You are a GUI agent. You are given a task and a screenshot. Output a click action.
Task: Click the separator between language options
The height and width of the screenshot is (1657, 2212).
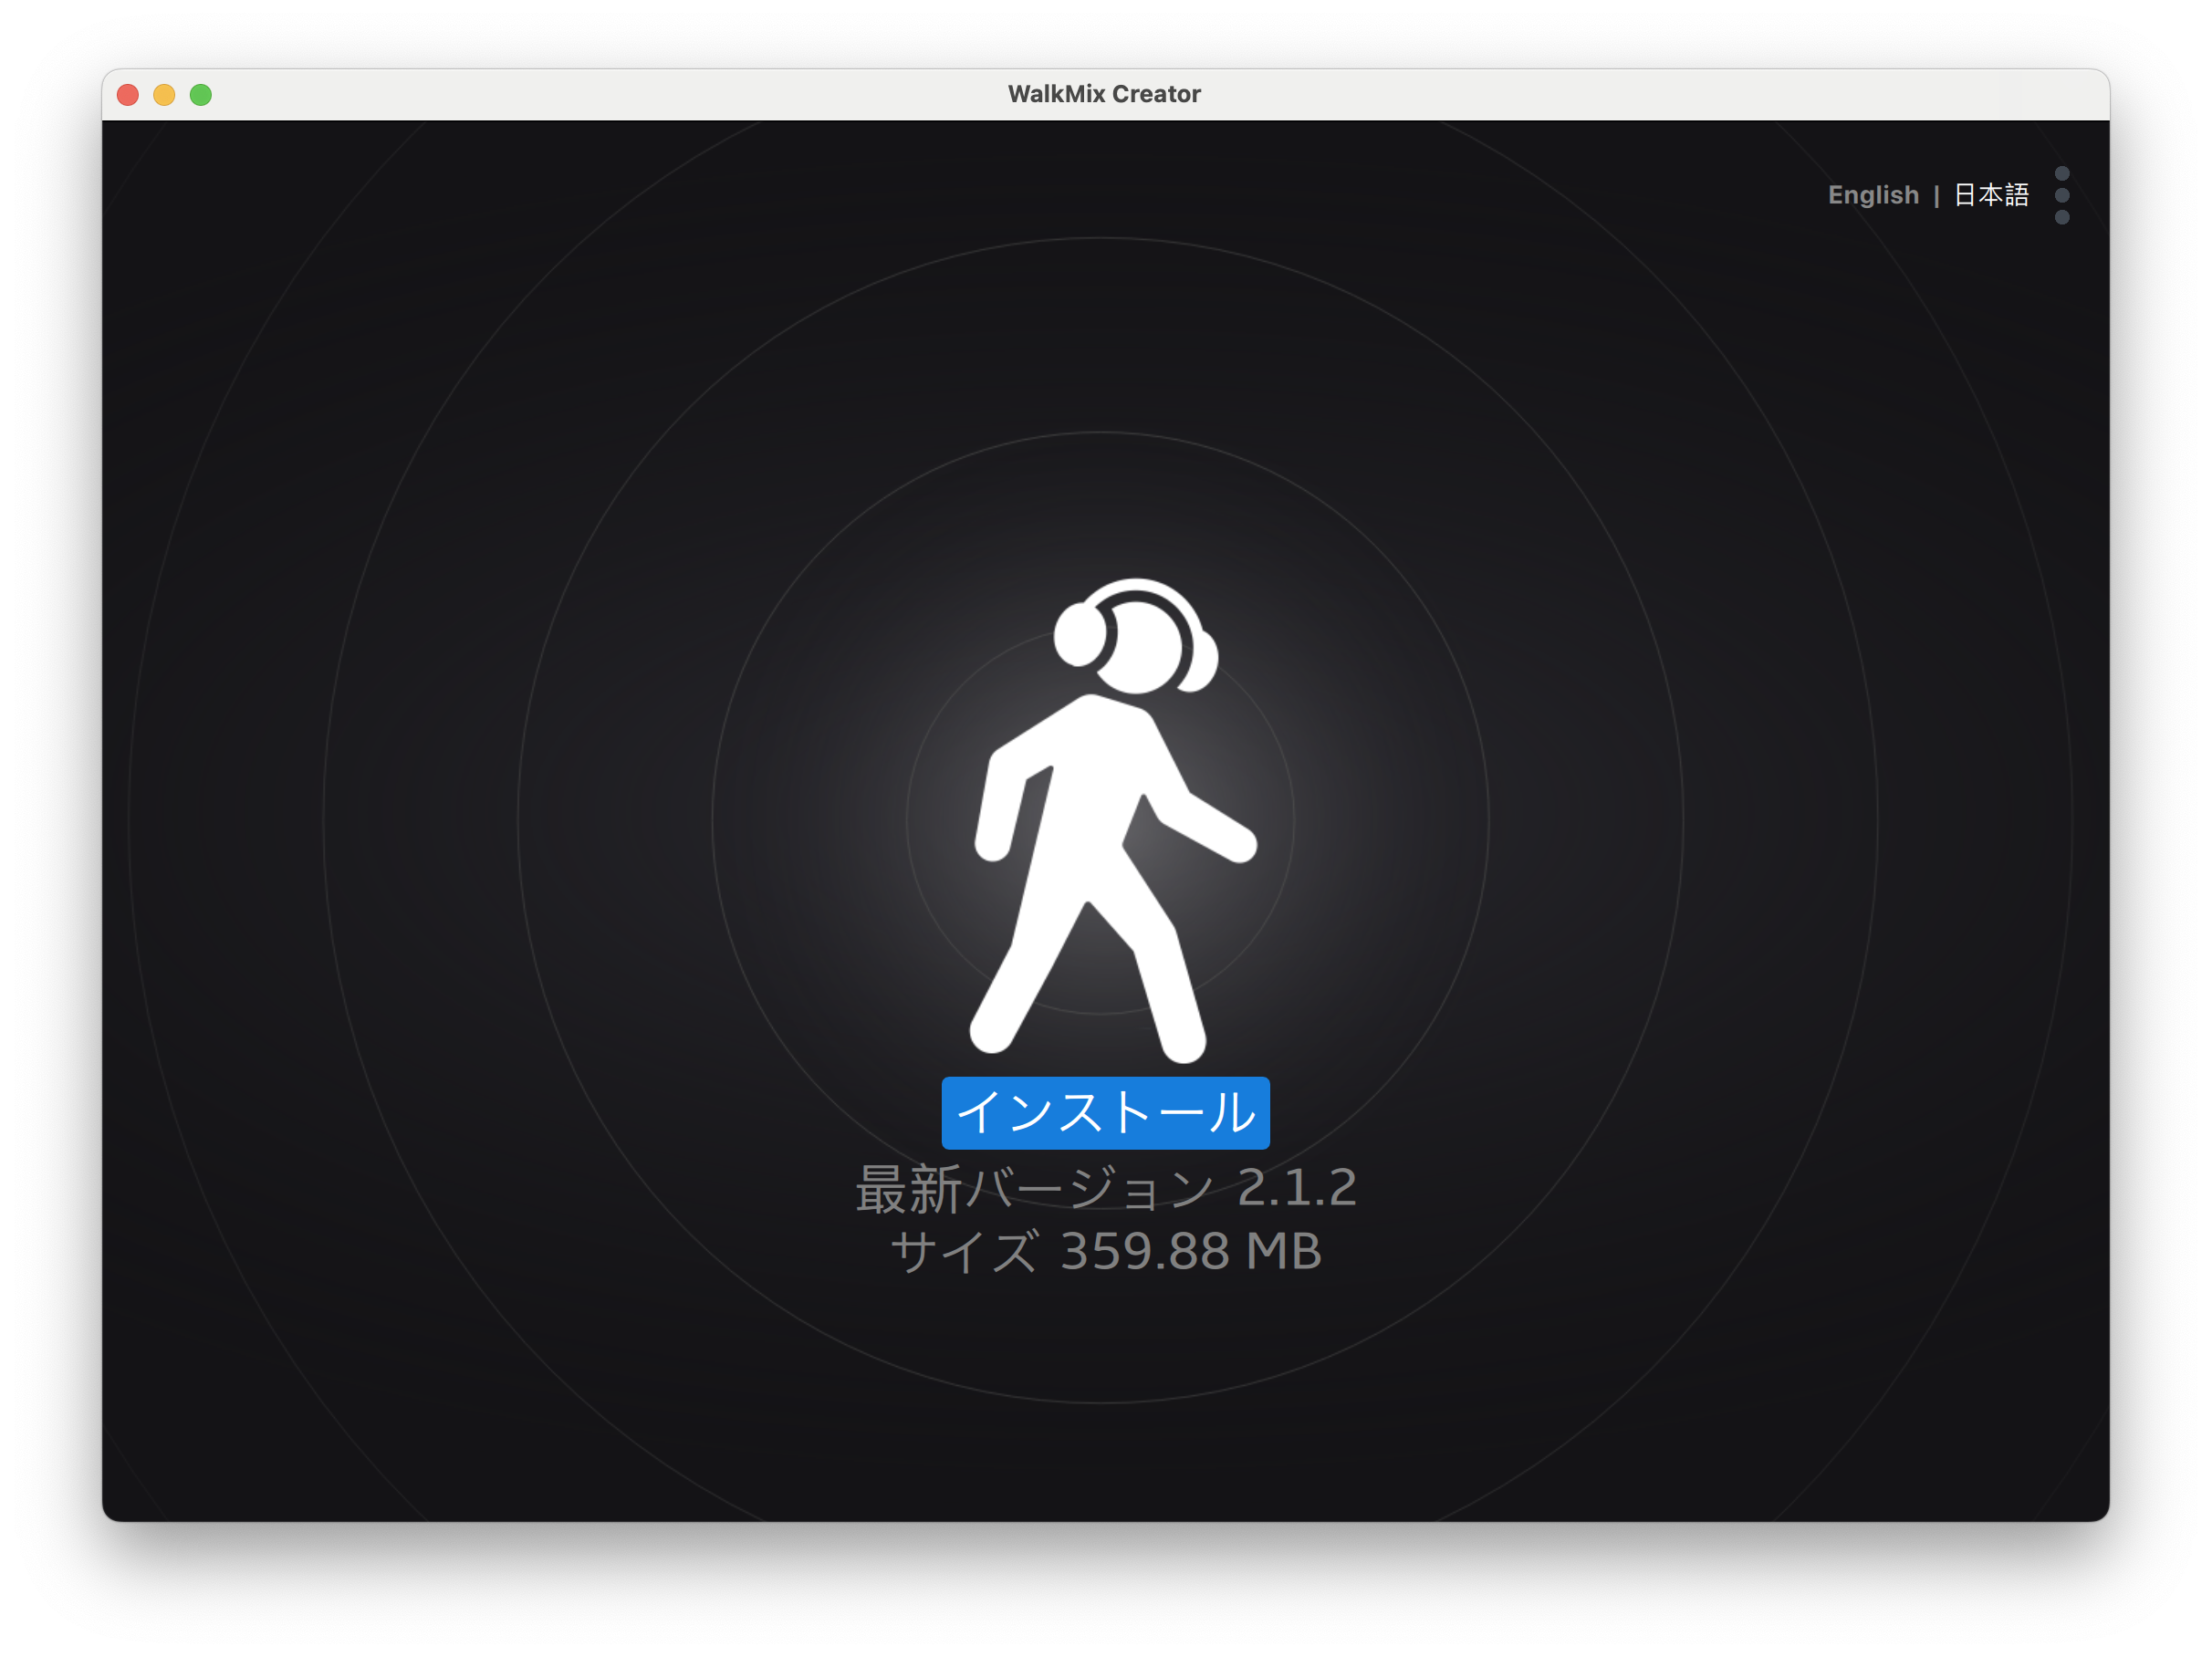1936,196
